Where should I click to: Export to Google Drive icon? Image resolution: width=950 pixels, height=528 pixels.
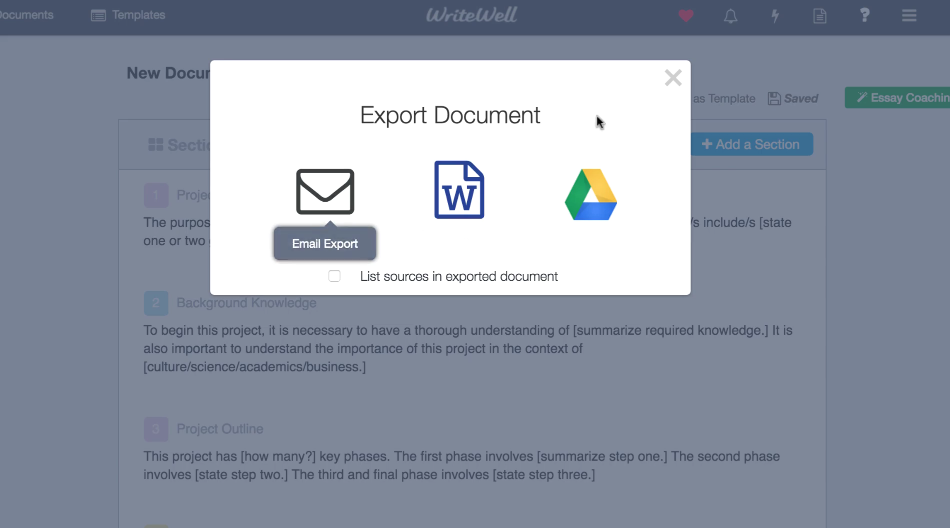(591, 194)
